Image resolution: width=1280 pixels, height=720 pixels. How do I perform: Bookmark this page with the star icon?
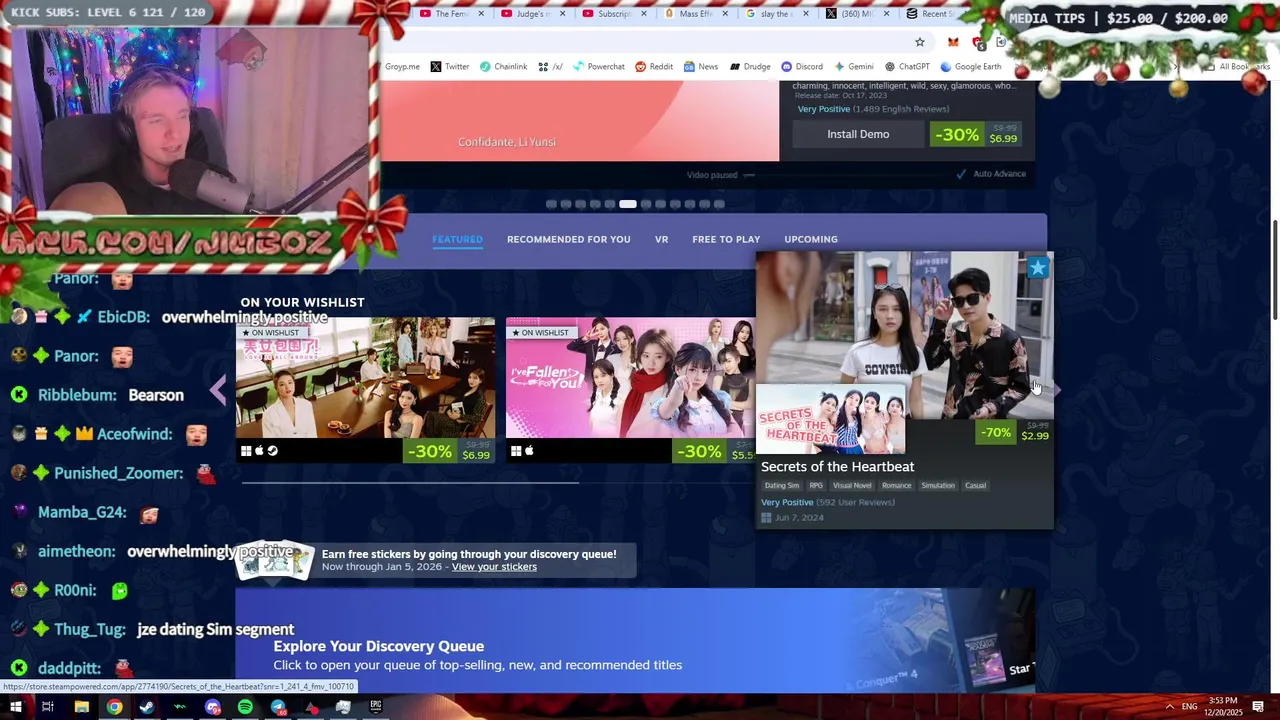pyautogui.click(x=919, y=42)
